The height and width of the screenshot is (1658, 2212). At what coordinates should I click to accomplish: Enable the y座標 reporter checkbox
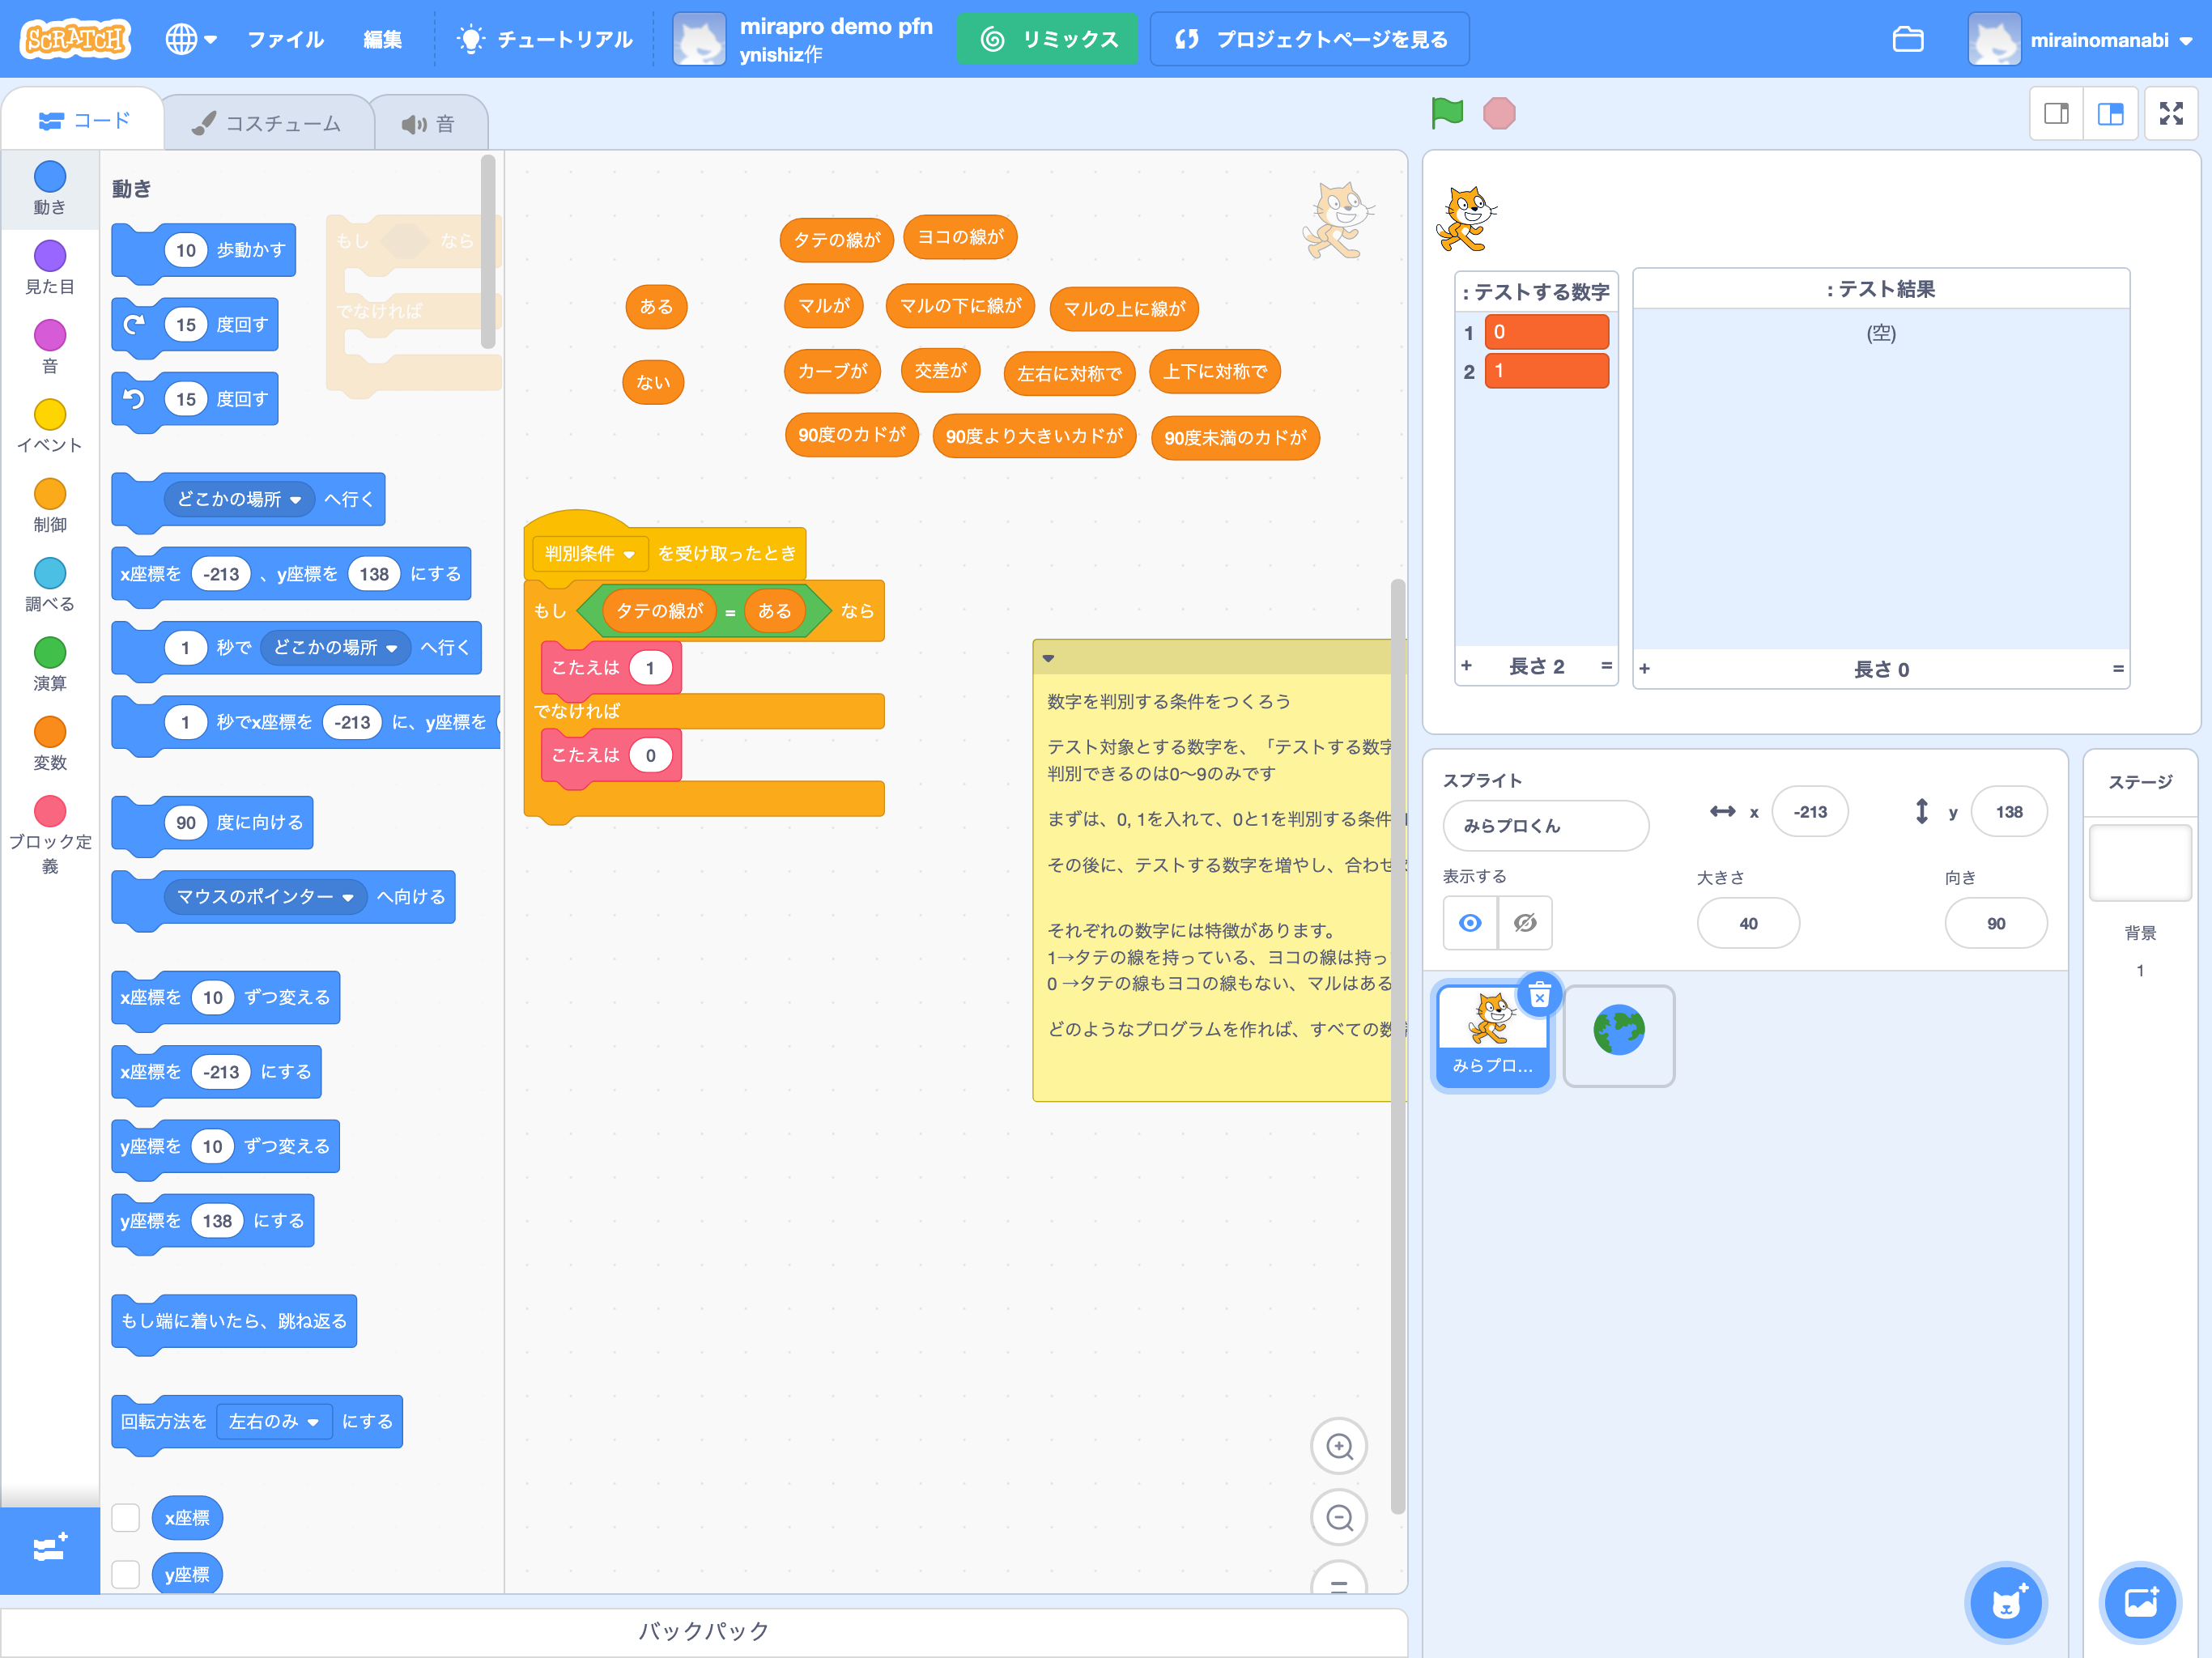click(x=126, y=1573)
